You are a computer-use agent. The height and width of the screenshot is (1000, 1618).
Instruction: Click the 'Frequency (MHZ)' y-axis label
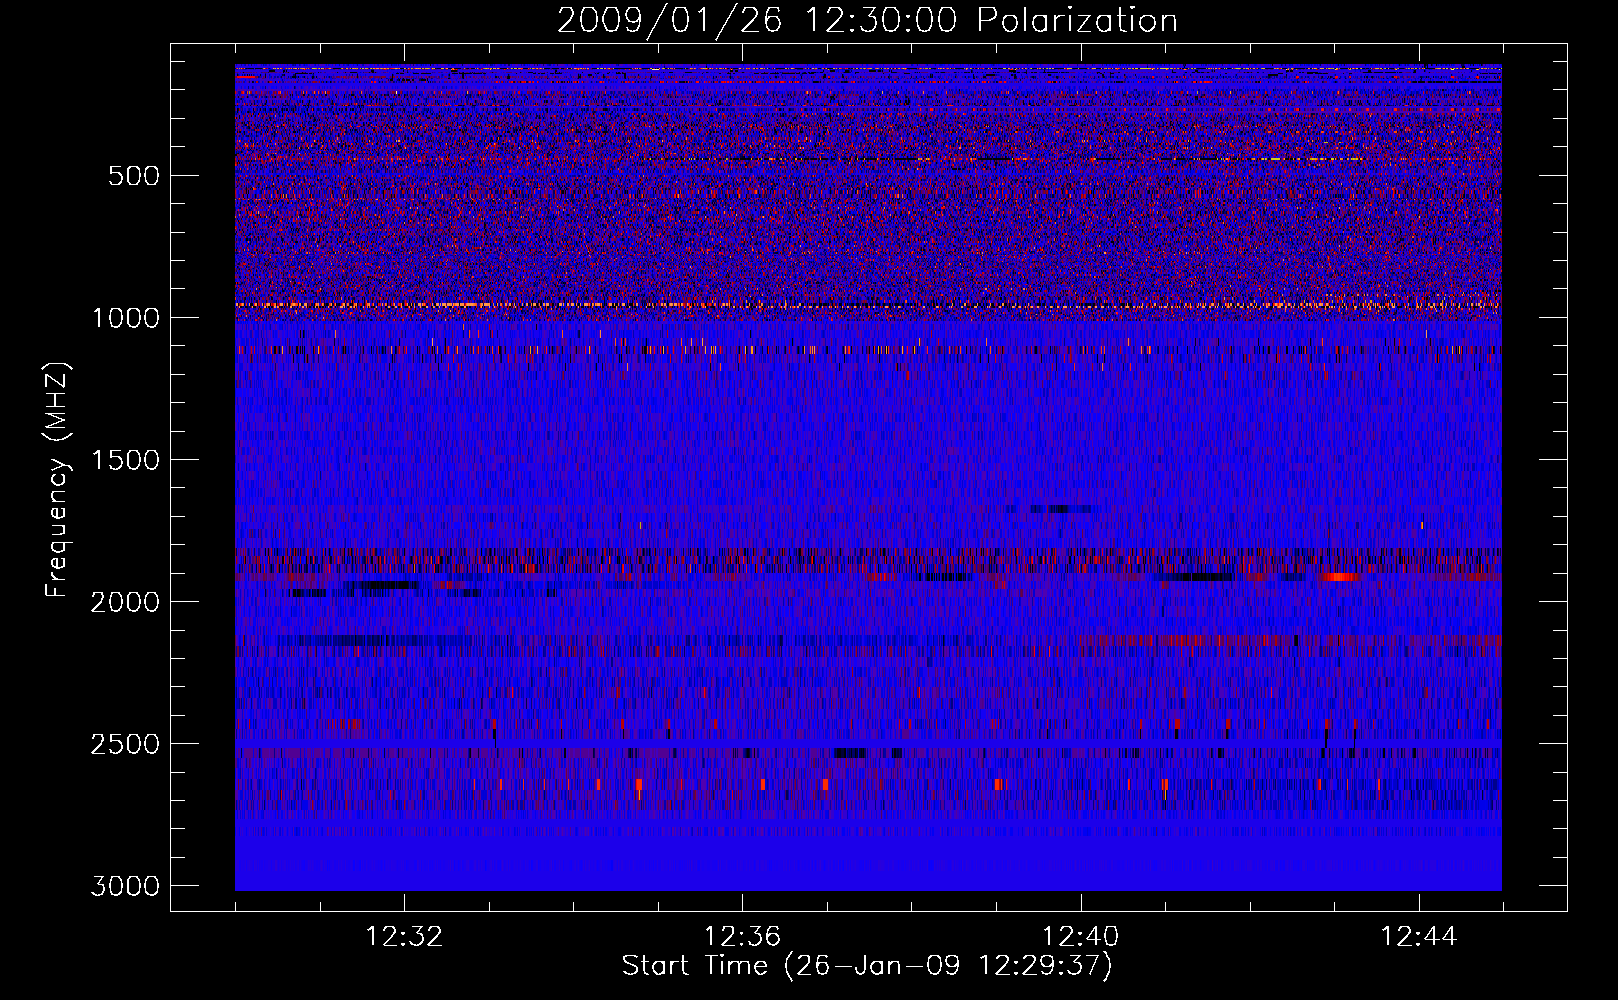click(57, 480)
